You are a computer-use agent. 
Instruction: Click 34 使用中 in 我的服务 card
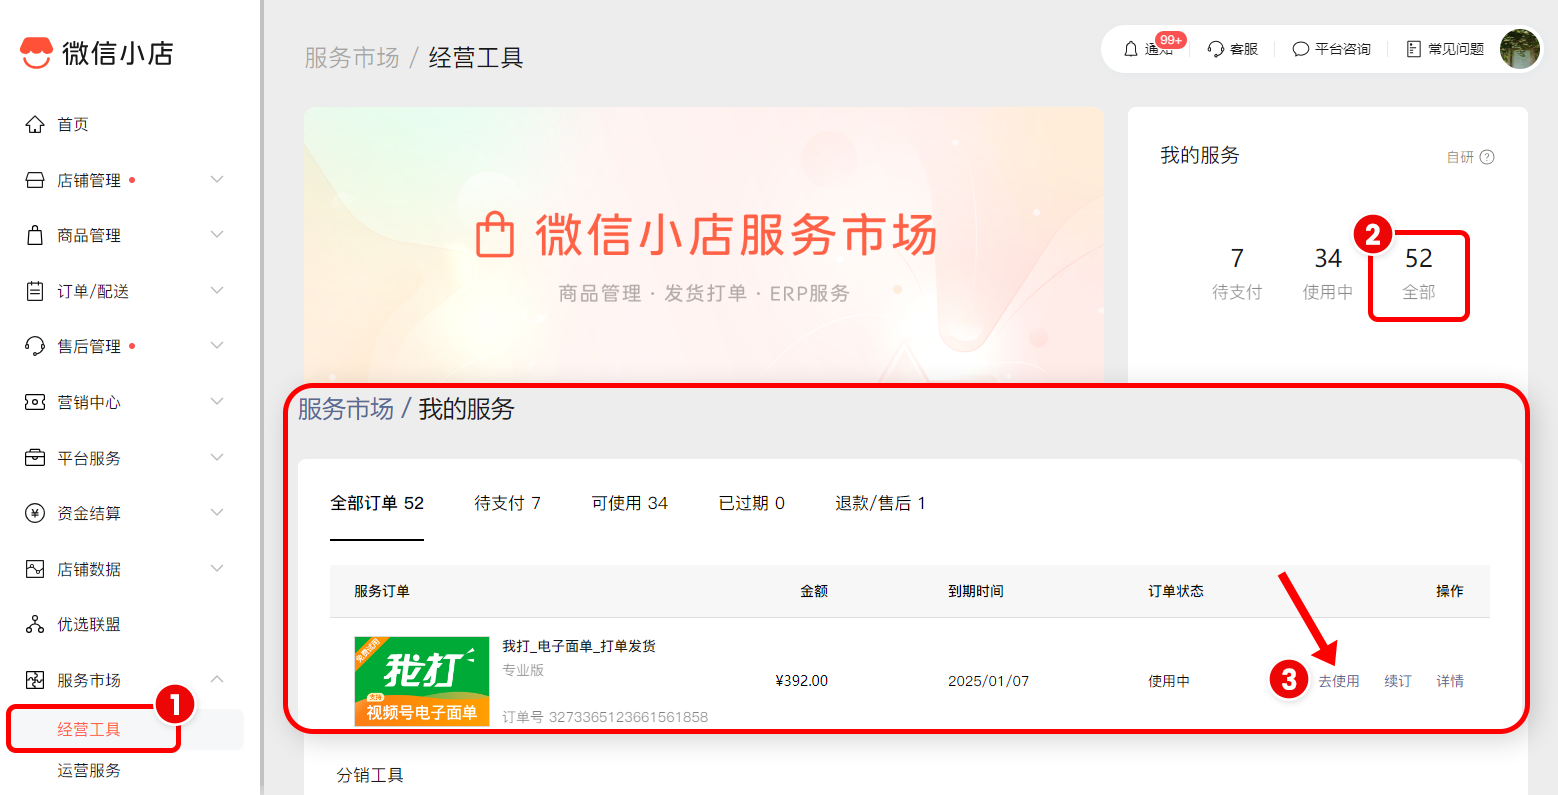(1327, 274)
